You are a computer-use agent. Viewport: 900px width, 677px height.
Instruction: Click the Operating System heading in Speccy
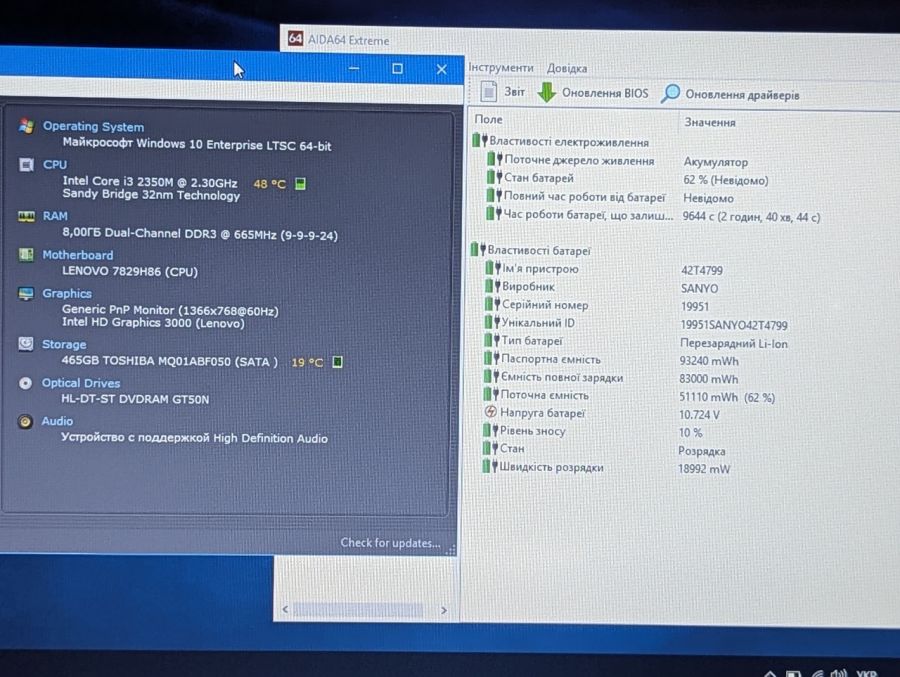[x=94, y=126]
